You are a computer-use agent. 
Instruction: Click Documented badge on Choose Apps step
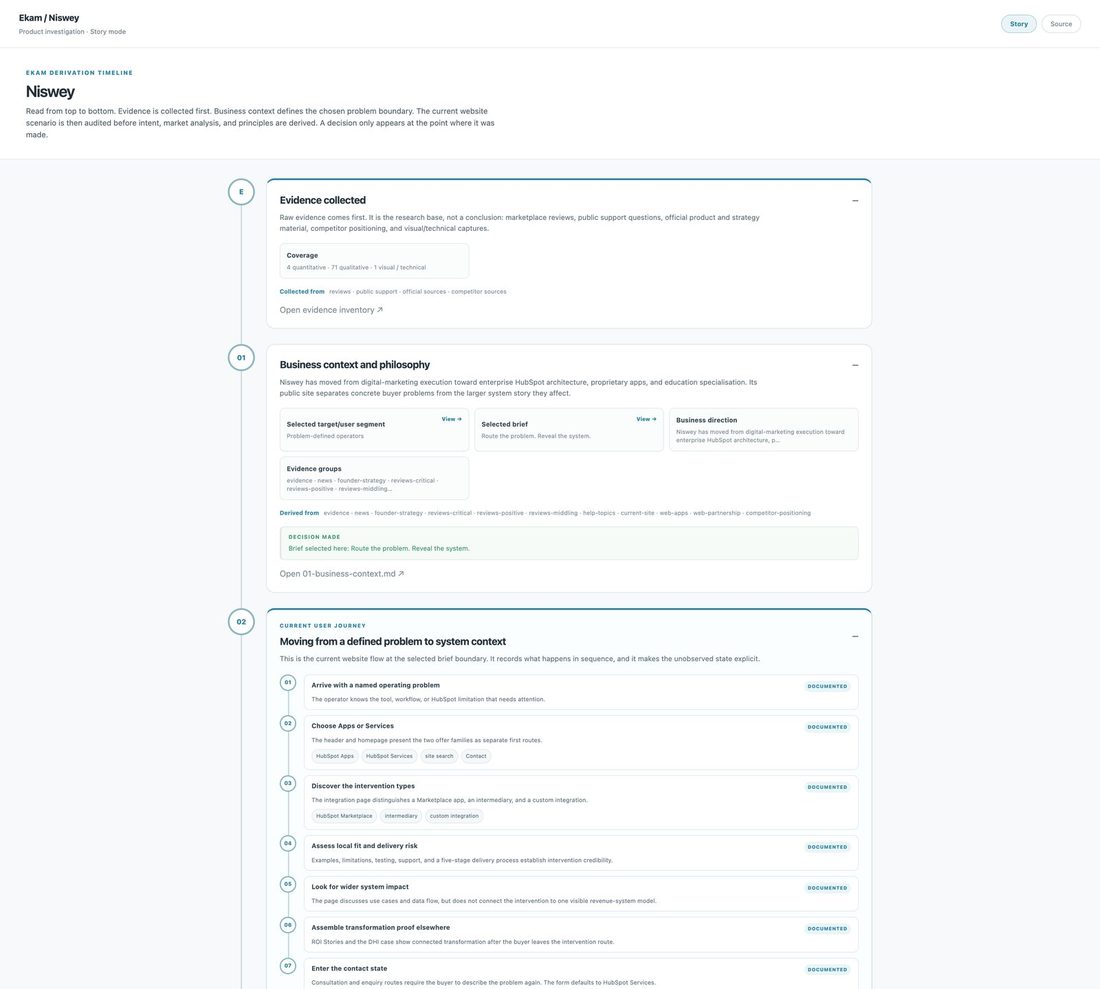click(827, 727)
